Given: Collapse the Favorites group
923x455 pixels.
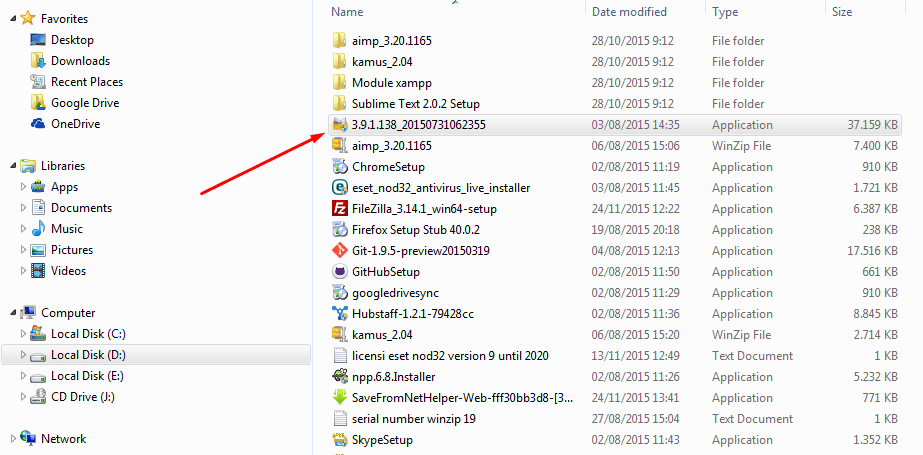Looking at the screenshot, I should click(13, 19).
